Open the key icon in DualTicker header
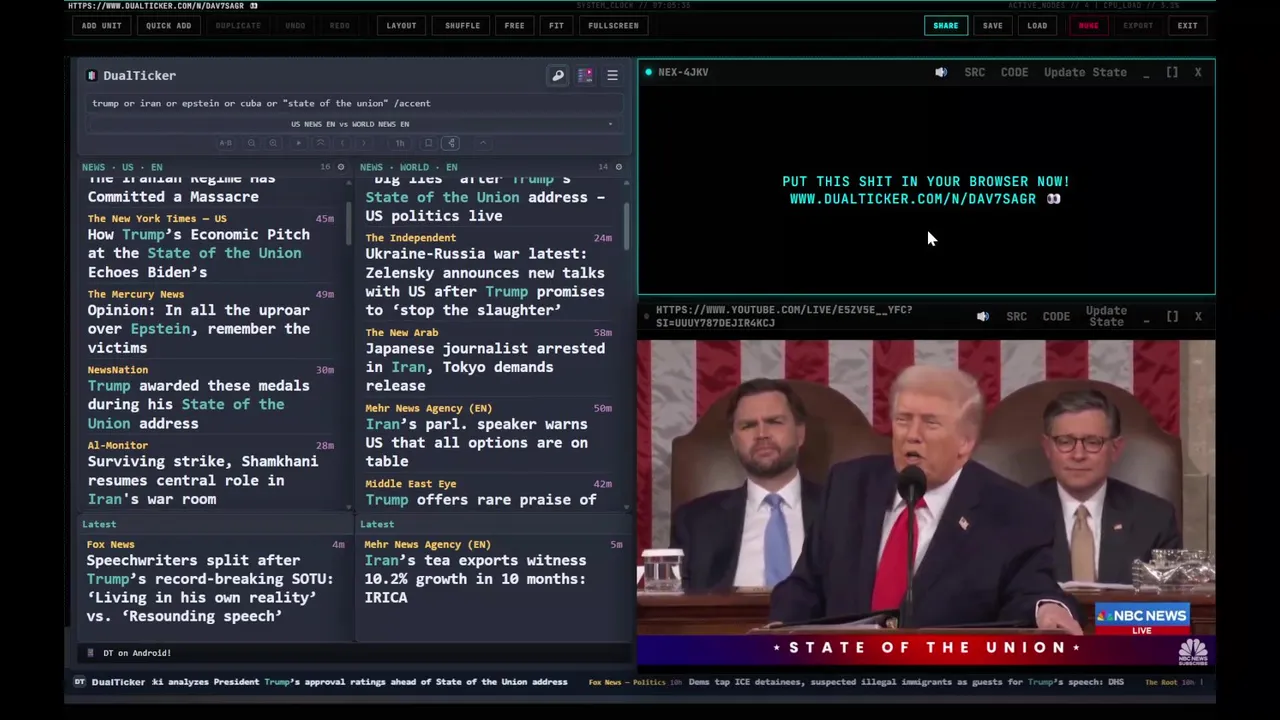1280x720 pixels. coord(558,76)
